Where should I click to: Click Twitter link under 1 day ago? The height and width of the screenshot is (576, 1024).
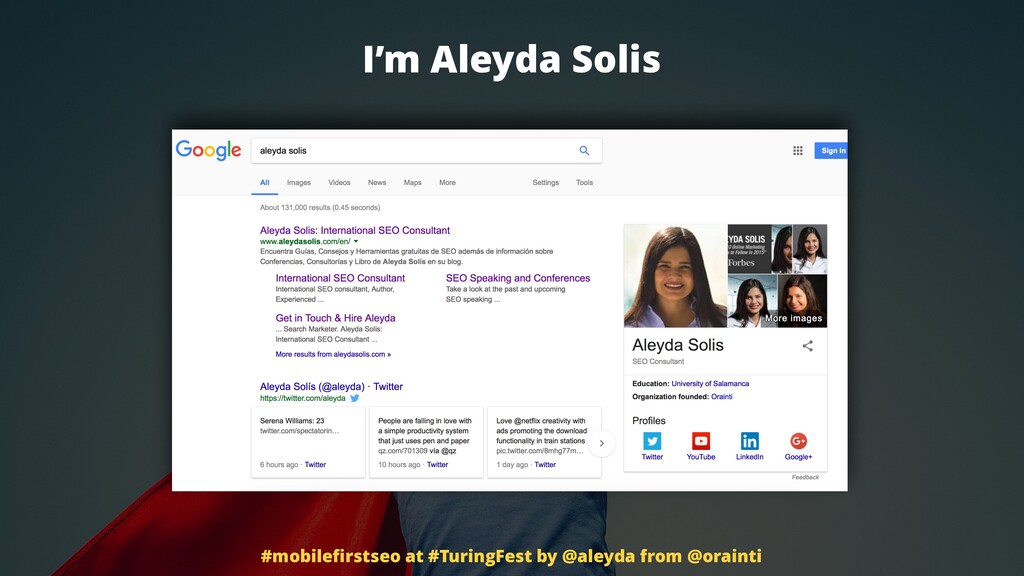[545, 464]
